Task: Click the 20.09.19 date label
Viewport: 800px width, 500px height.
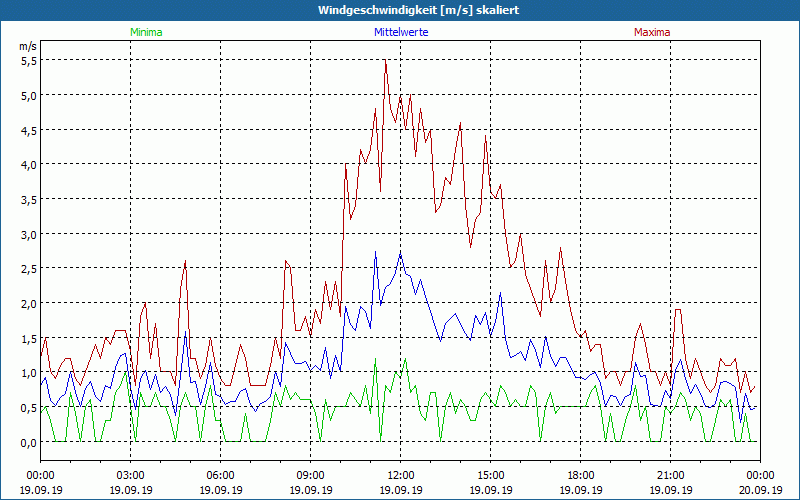Action: (760, 490)
